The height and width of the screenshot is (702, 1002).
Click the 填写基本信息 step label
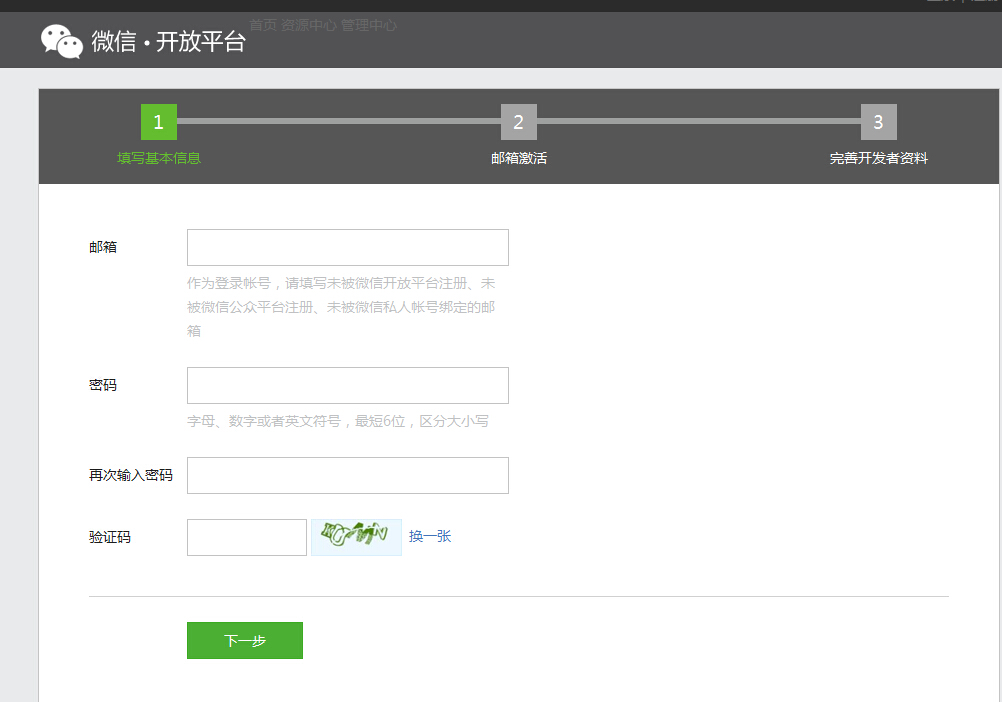(x=159, y=158)
